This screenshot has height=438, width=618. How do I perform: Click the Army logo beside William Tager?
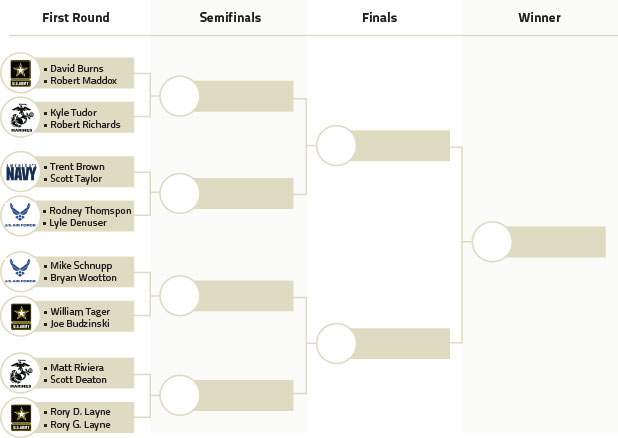(x=20, y=317)
